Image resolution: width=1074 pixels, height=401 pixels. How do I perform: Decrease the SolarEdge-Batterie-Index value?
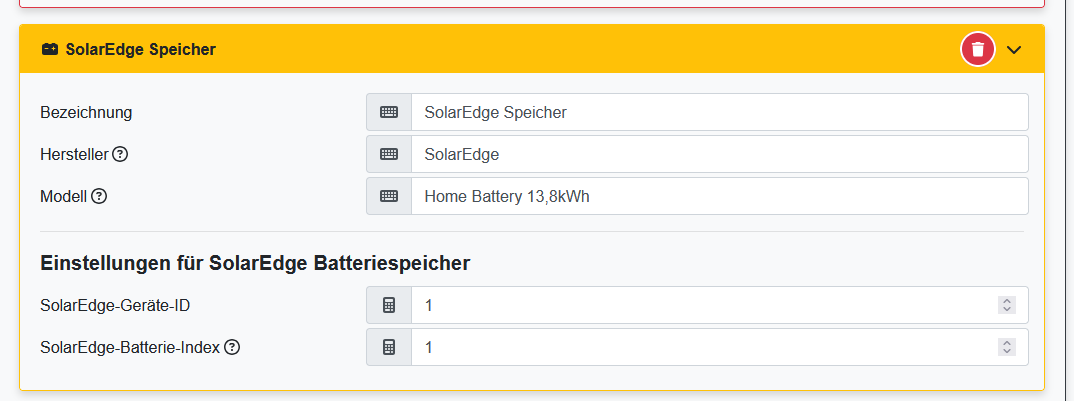point(1007,352)
